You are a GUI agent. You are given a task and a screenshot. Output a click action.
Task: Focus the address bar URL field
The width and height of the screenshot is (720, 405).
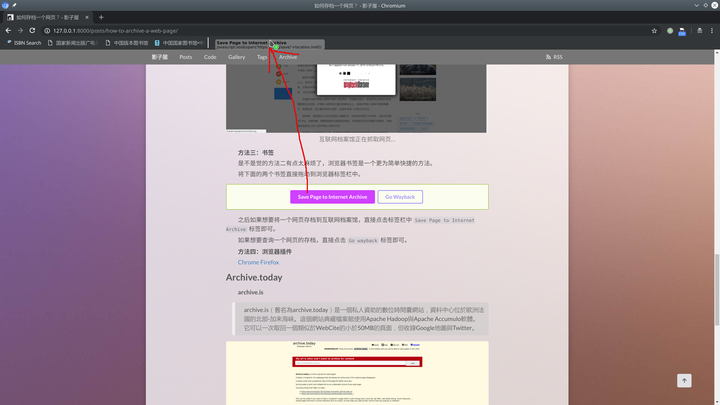click(300, 30)
